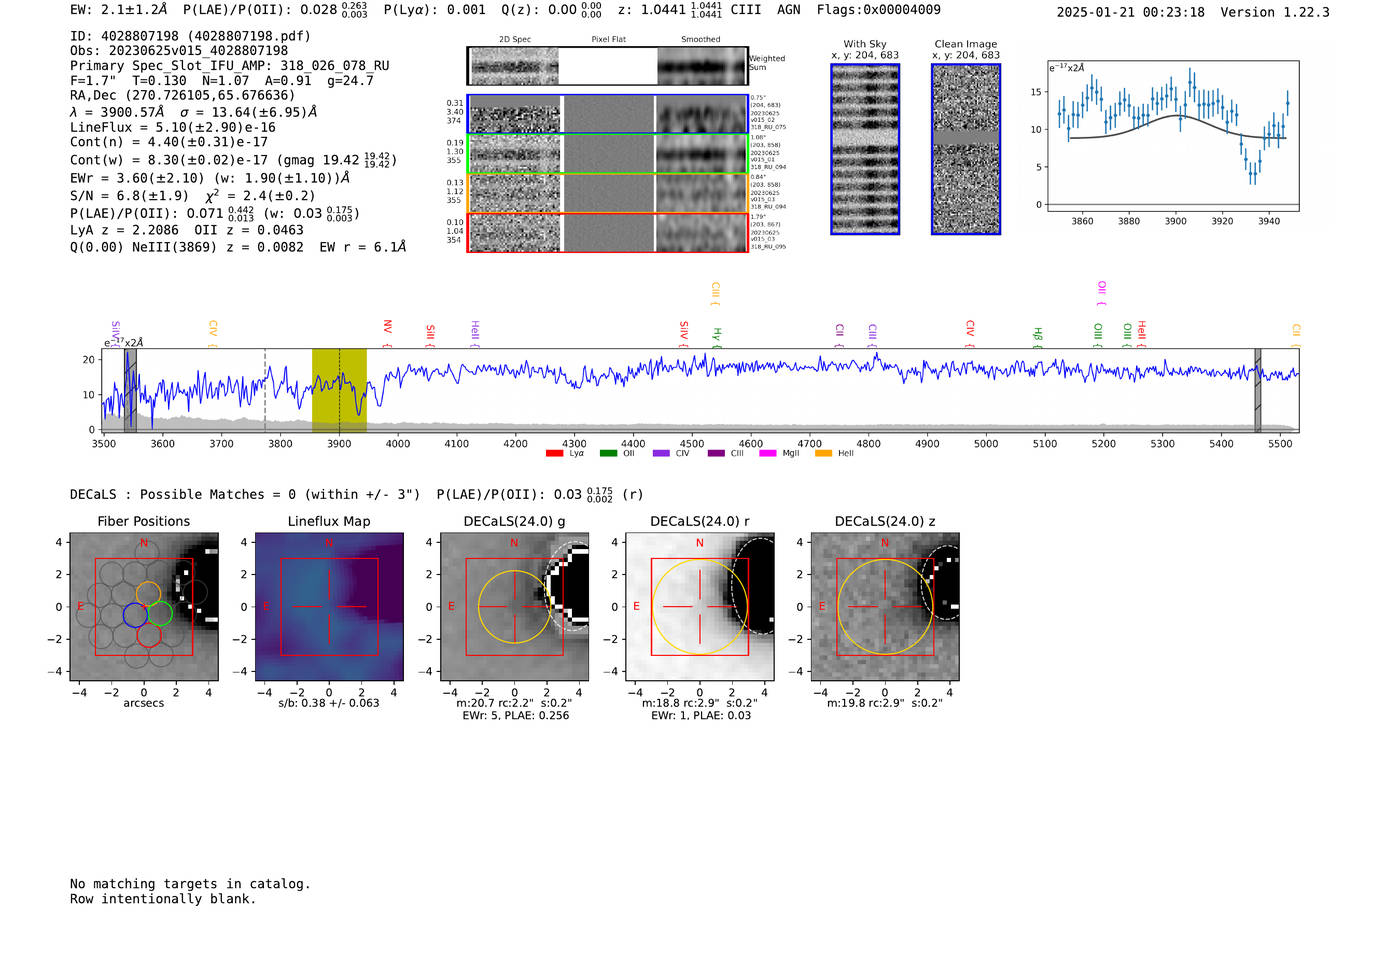Click the Pixel Flat column header
This screenshot has height=953, width=1400.
(608, 39)
